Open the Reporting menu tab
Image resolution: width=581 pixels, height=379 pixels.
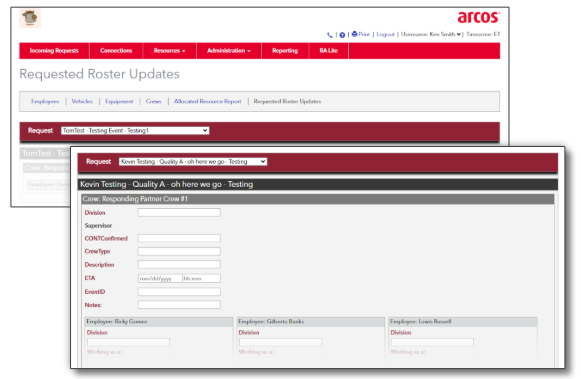pos(285,51)
